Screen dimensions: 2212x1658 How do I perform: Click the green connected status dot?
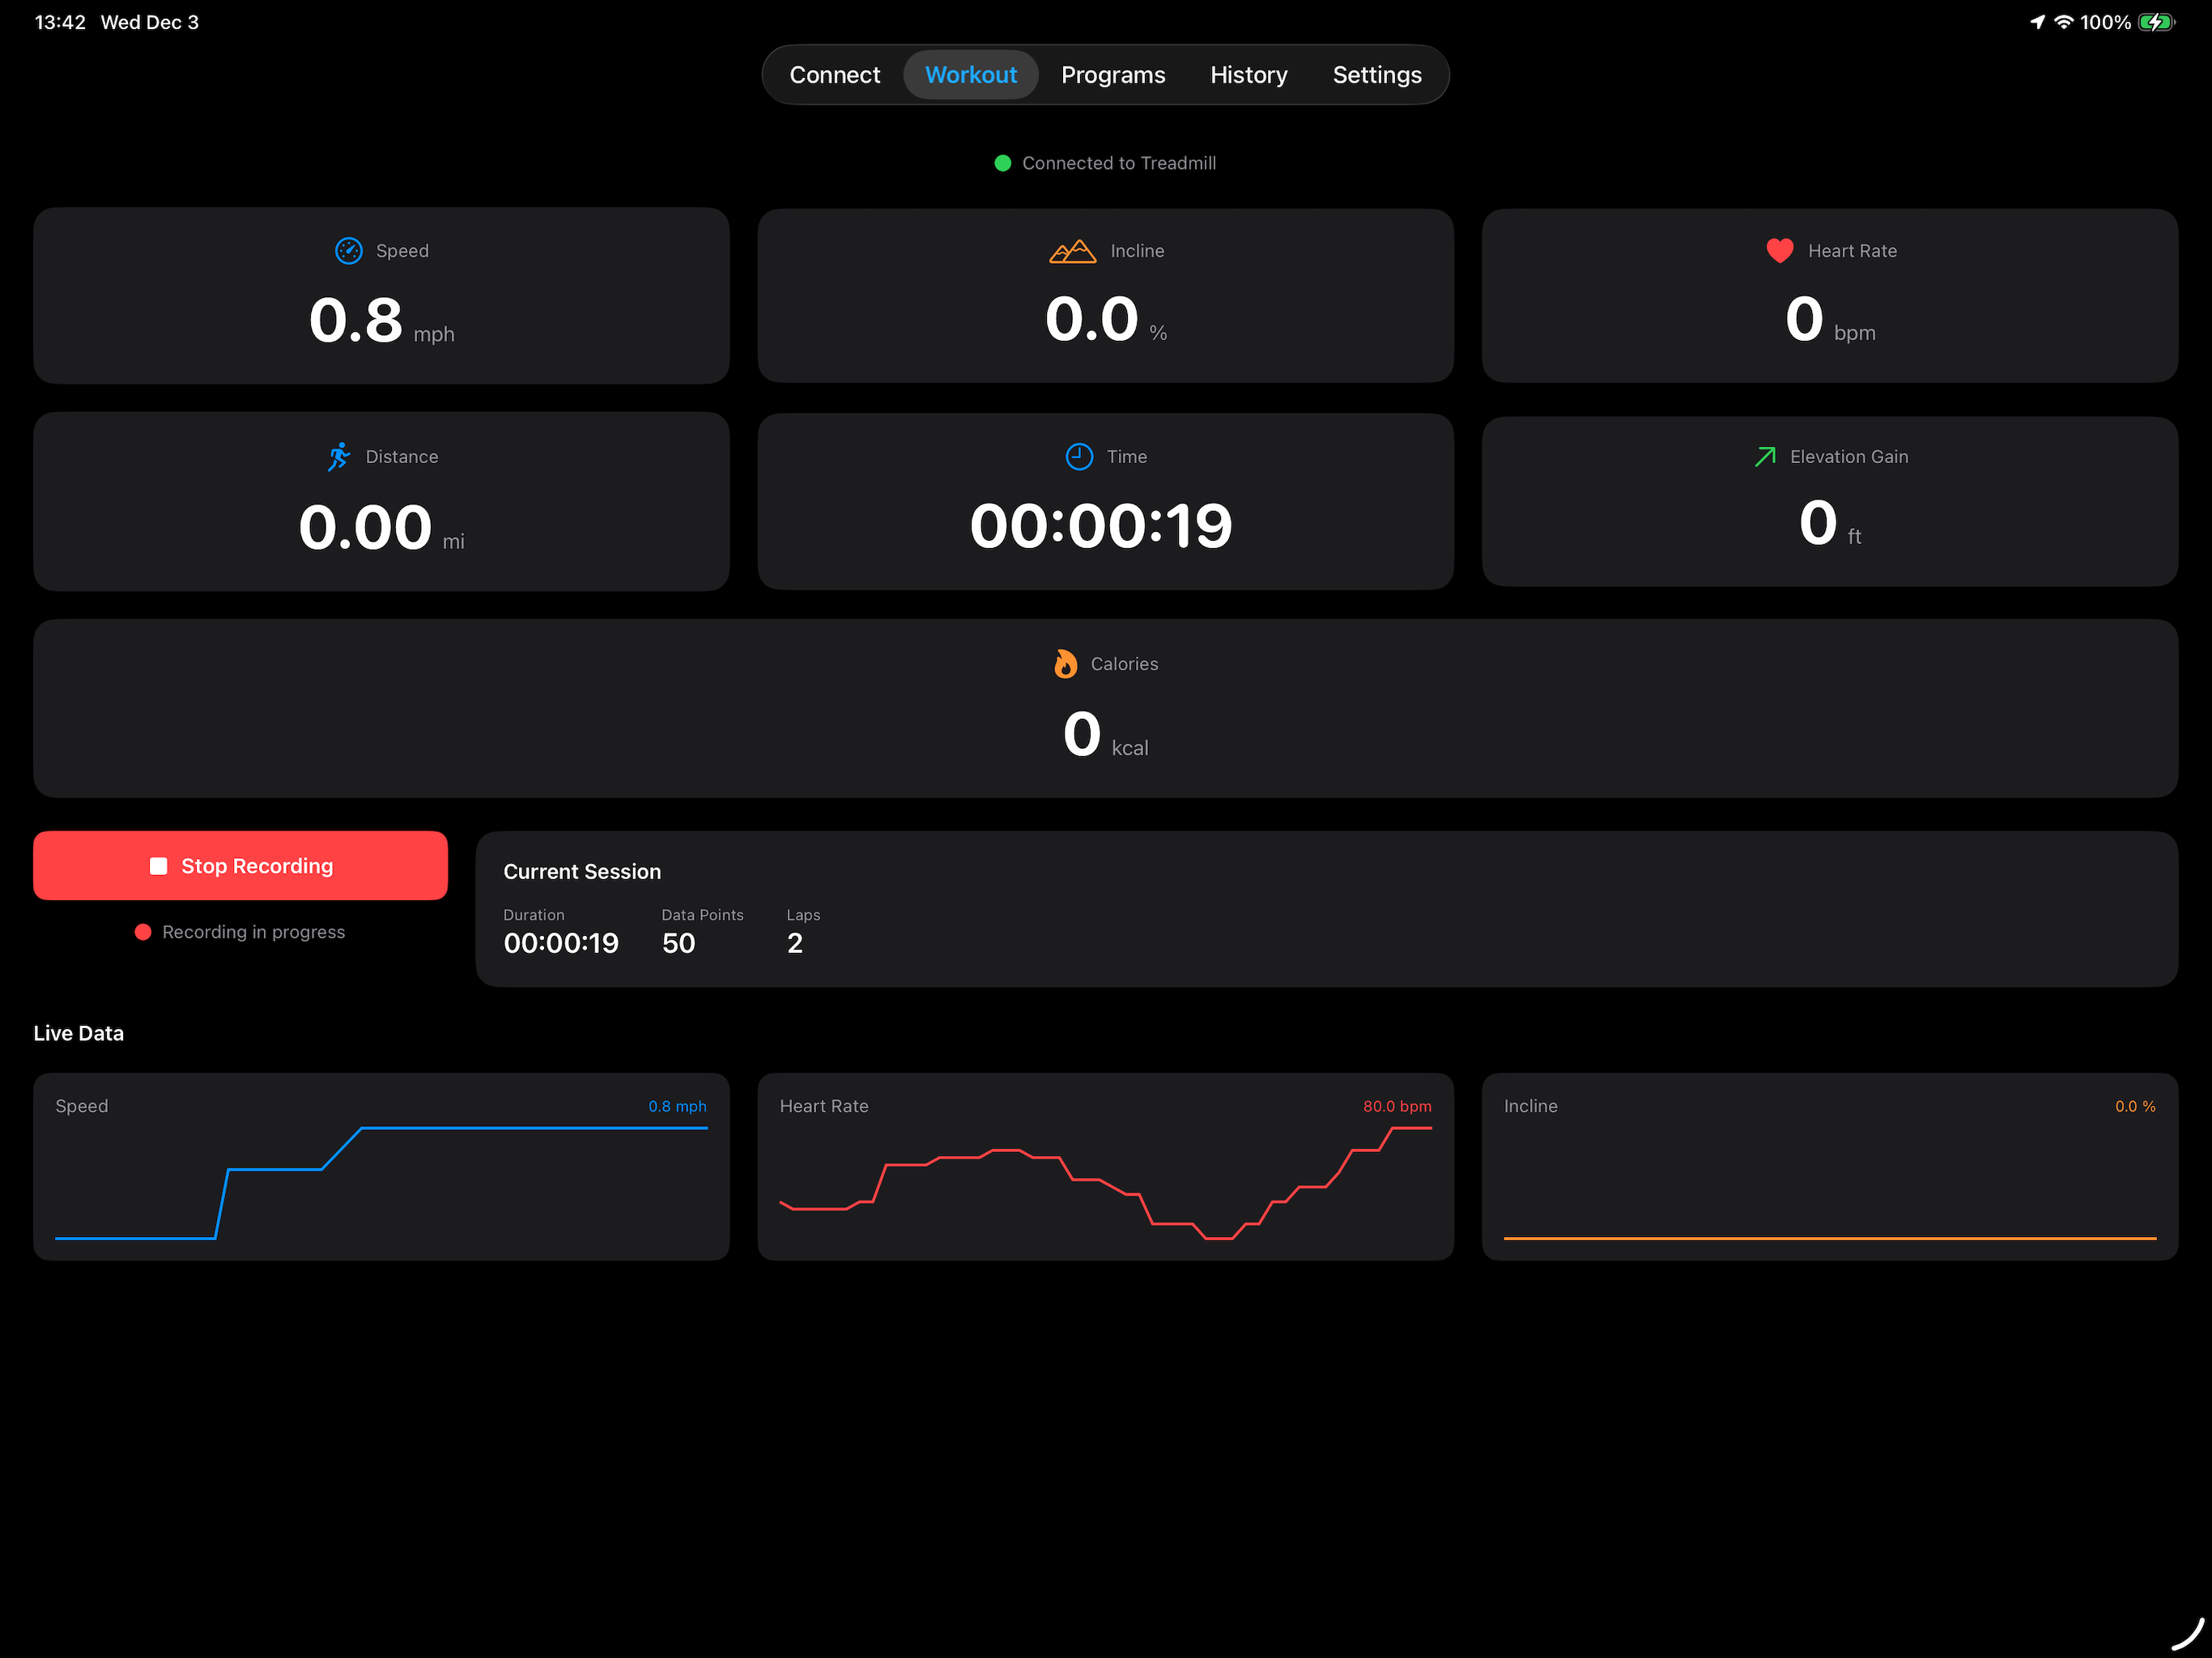click(x=1002, y=163)
